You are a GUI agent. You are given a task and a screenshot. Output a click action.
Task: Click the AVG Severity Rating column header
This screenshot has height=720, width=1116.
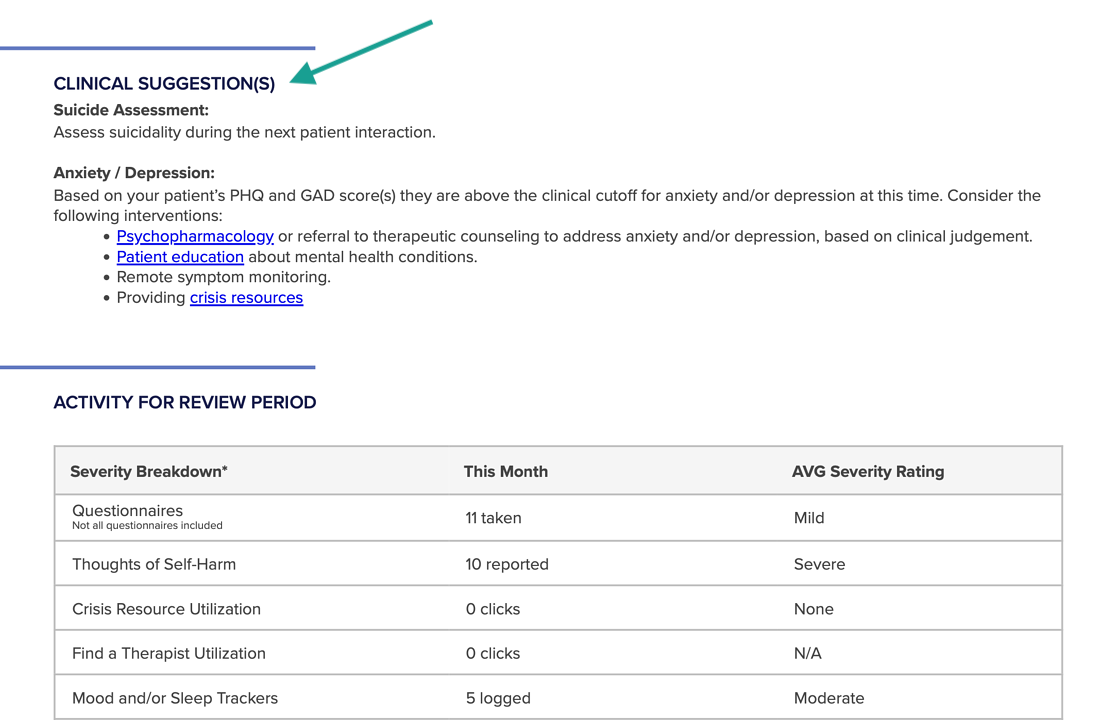tap(868, 472)
